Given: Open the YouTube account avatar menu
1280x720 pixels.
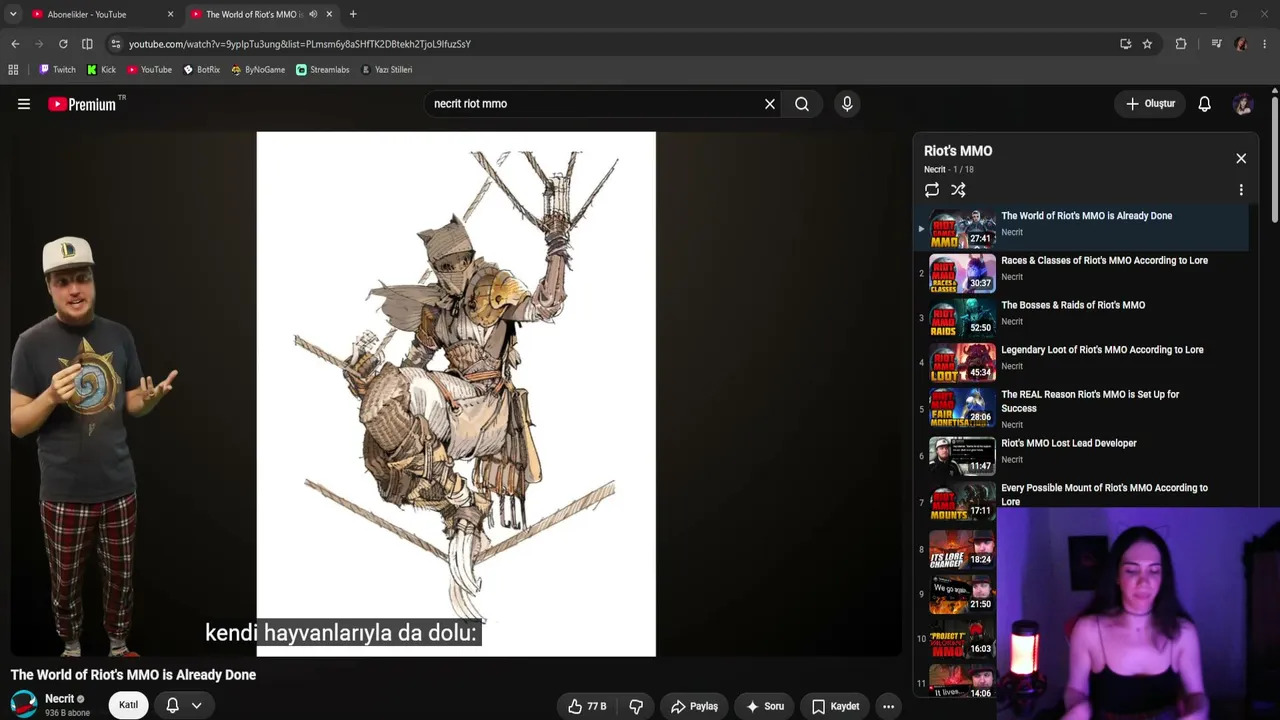Looking at the screenshot, I should point(1243,104).
